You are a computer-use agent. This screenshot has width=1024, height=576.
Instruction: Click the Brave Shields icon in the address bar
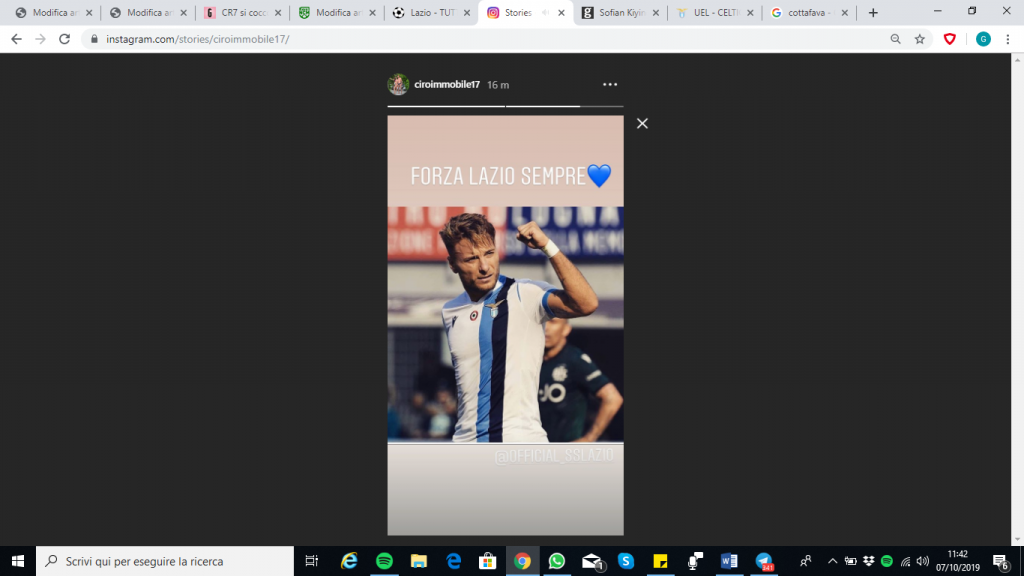point(950,40)
